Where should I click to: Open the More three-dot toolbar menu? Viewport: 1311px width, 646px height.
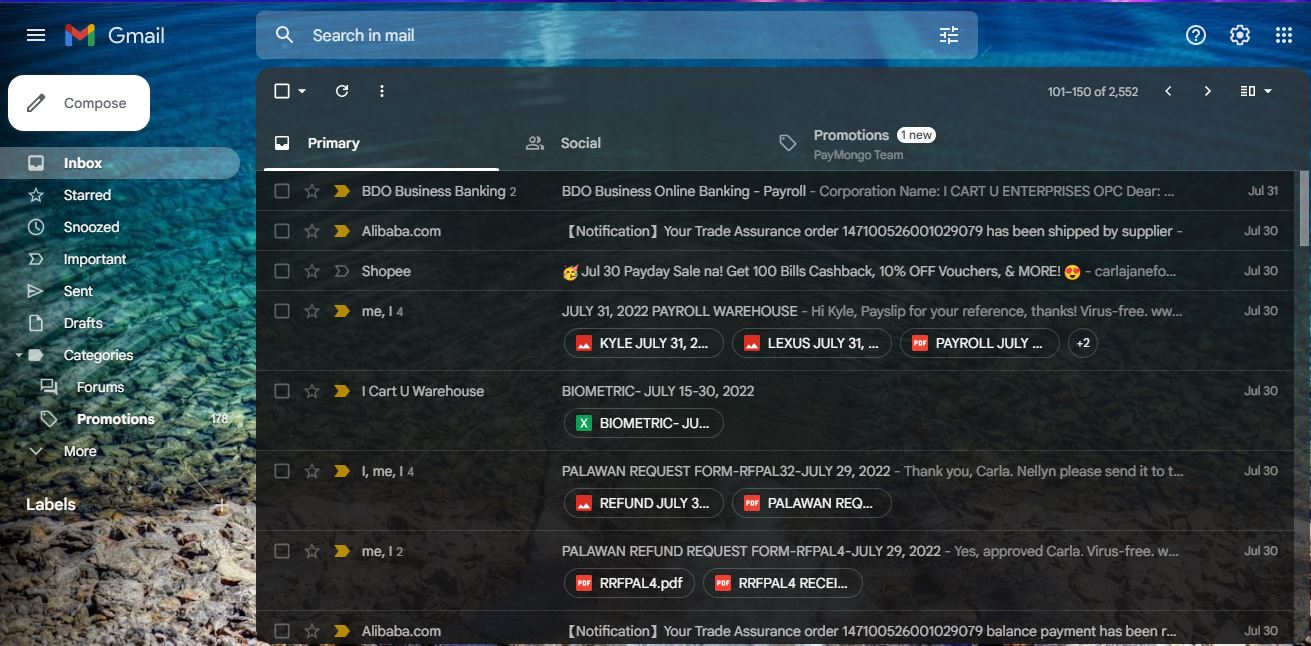[381, 91]
